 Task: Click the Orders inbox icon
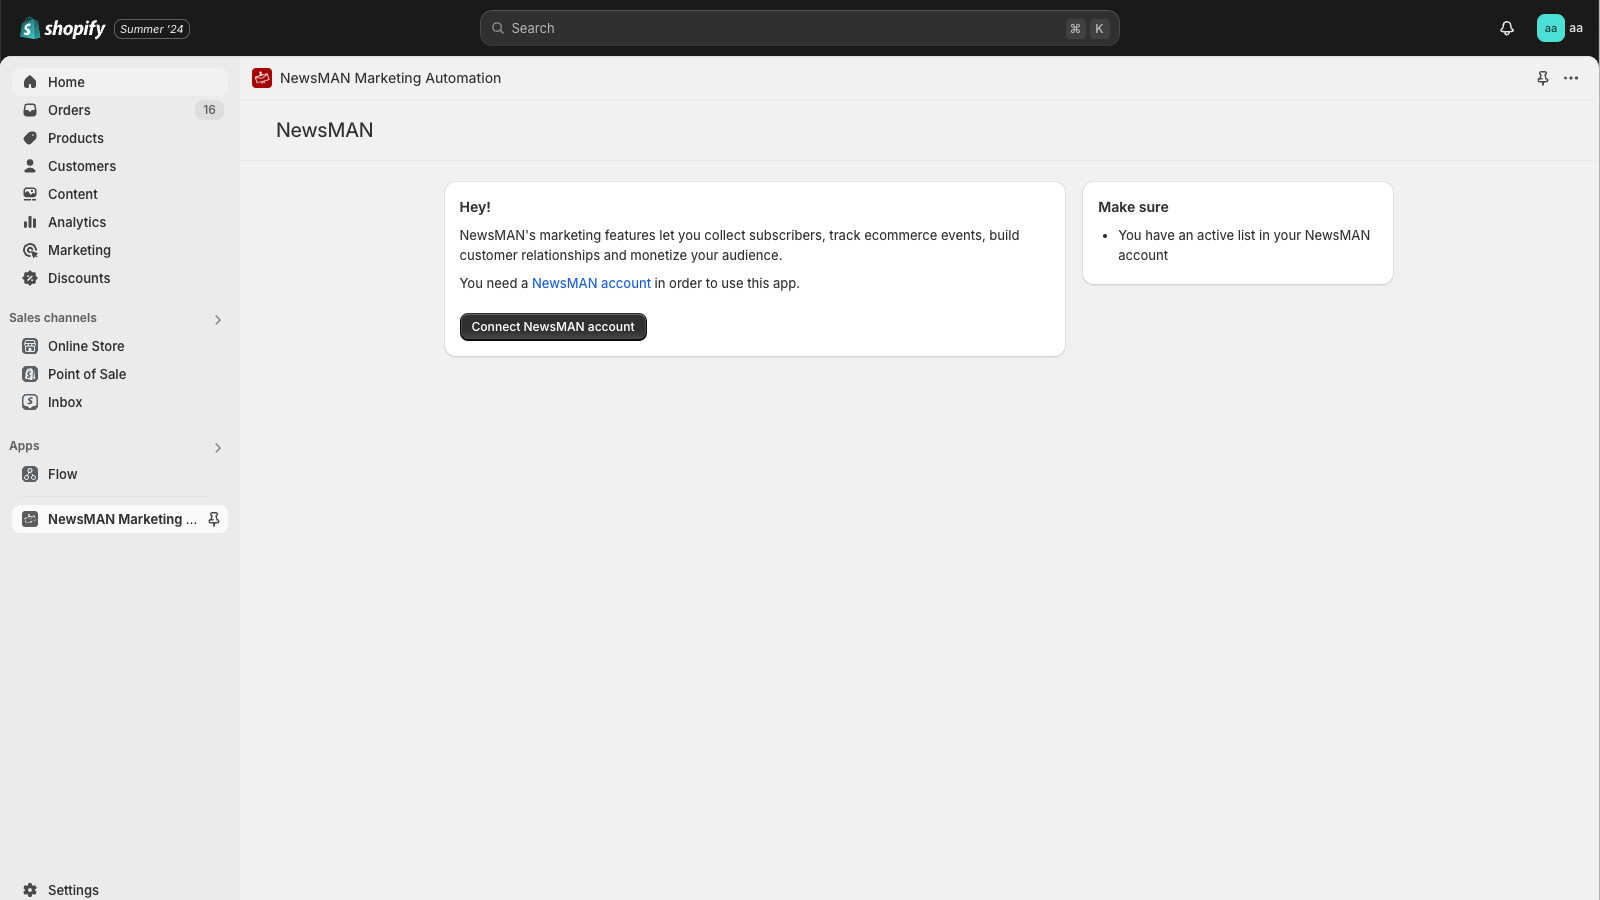tap(30, 110)
